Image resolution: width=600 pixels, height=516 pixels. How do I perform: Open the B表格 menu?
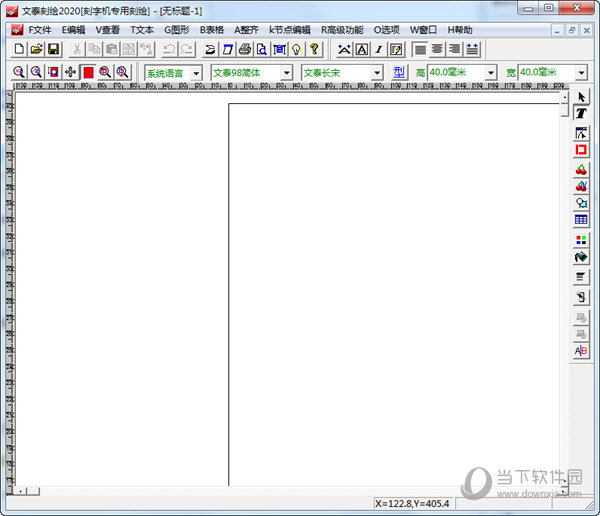pos(212,30)
